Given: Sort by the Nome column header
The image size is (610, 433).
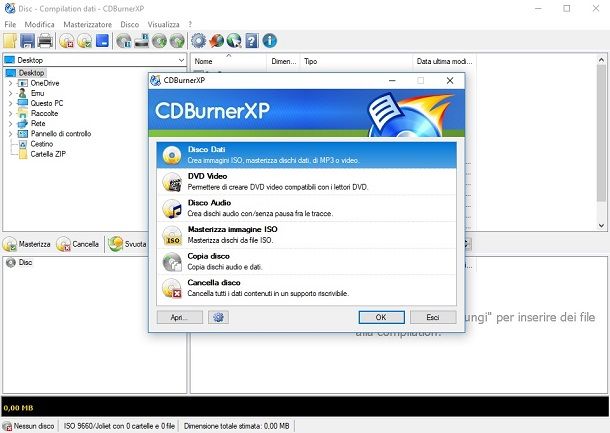Looking at the screenshot, I should pyautogui.click(x=229, y=61).
